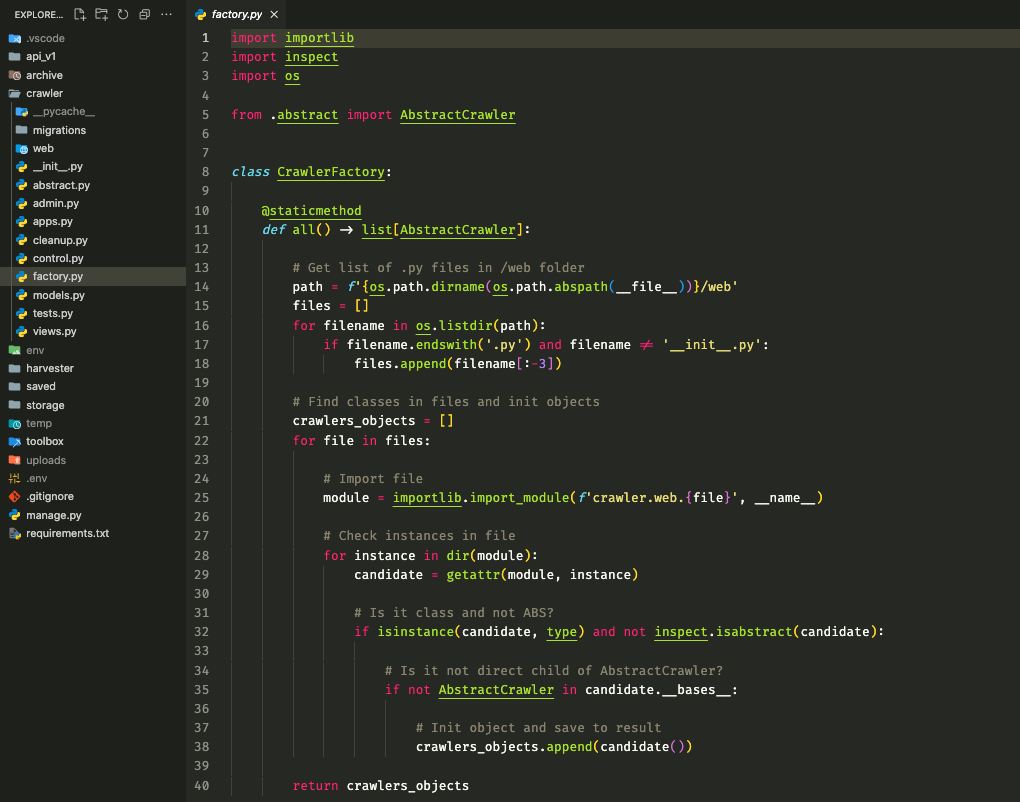Click the git icon beside .gitignore
The image size is (1020, 802).
[14, 496]
